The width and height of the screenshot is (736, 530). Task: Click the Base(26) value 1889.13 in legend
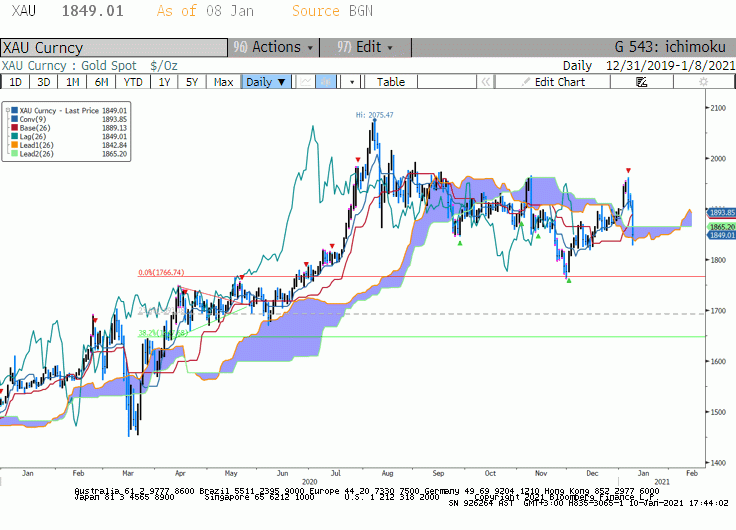pos(115,128)
